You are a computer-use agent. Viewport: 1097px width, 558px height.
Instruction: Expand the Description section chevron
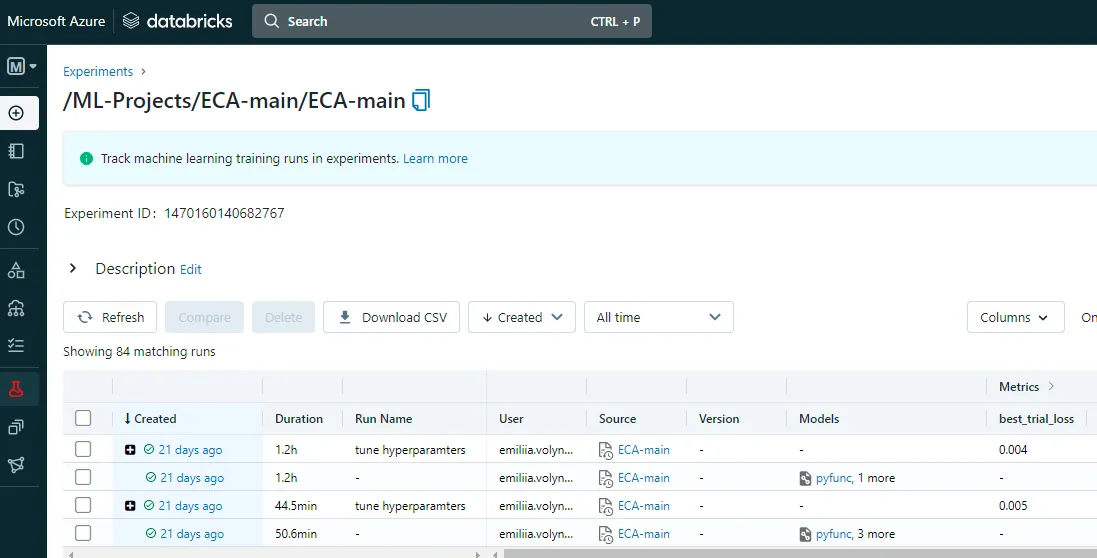click(x=73, y=269)
